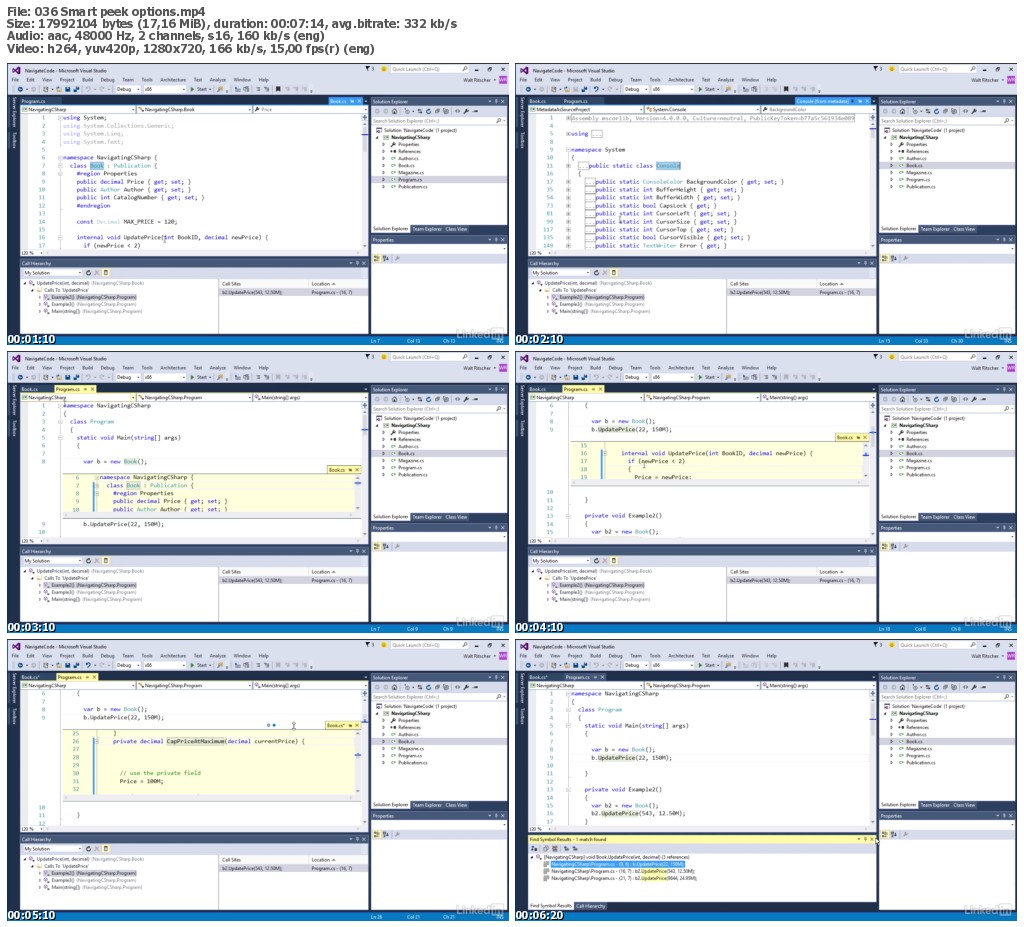Click the Property Pages icon in the 00:06:20 Properties panel
The image size is (1024, 927).
click(904, 834)
